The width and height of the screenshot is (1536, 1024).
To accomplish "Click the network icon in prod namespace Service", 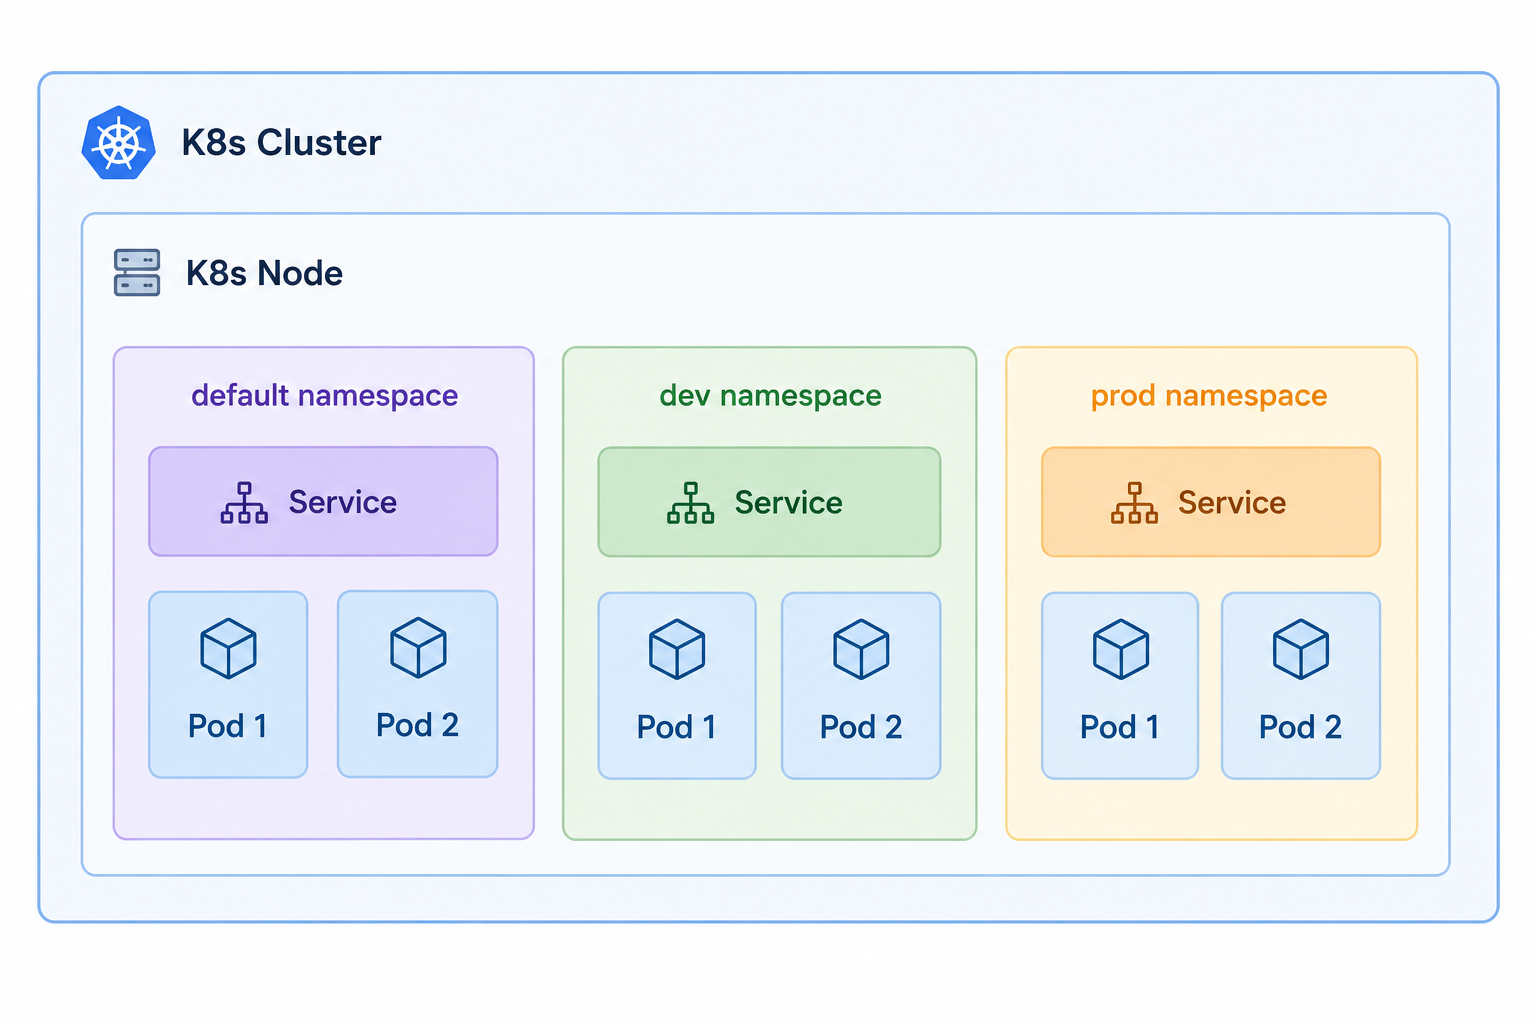I will (1134, 503).
